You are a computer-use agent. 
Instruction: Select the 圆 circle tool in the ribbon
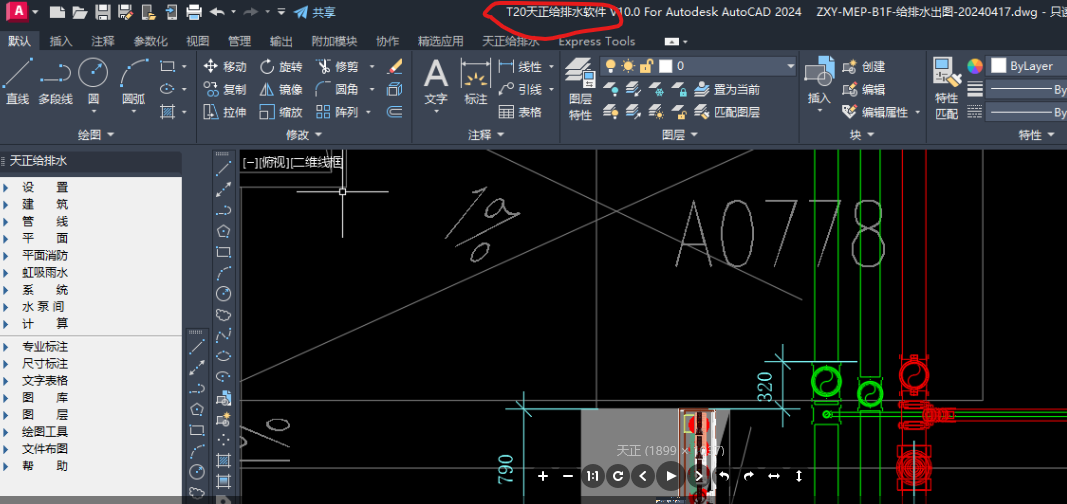coord(93,81)
